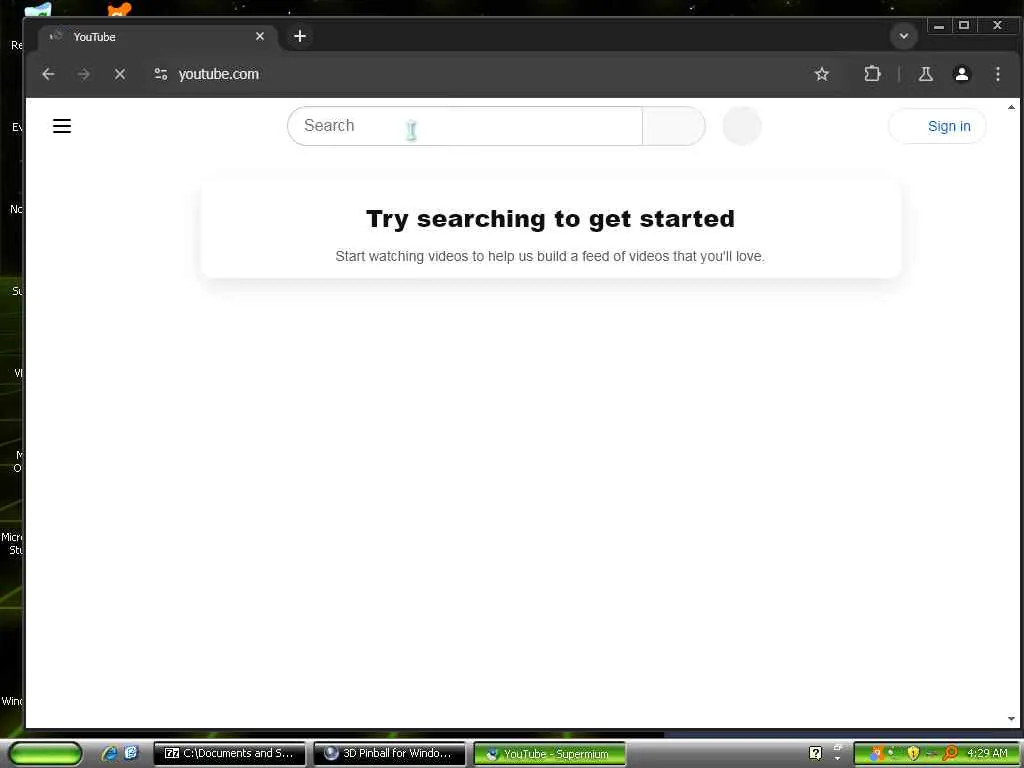This screenshot has width=1024, height=768.
Task: Open a new tab with plus button
Action: 300,37
